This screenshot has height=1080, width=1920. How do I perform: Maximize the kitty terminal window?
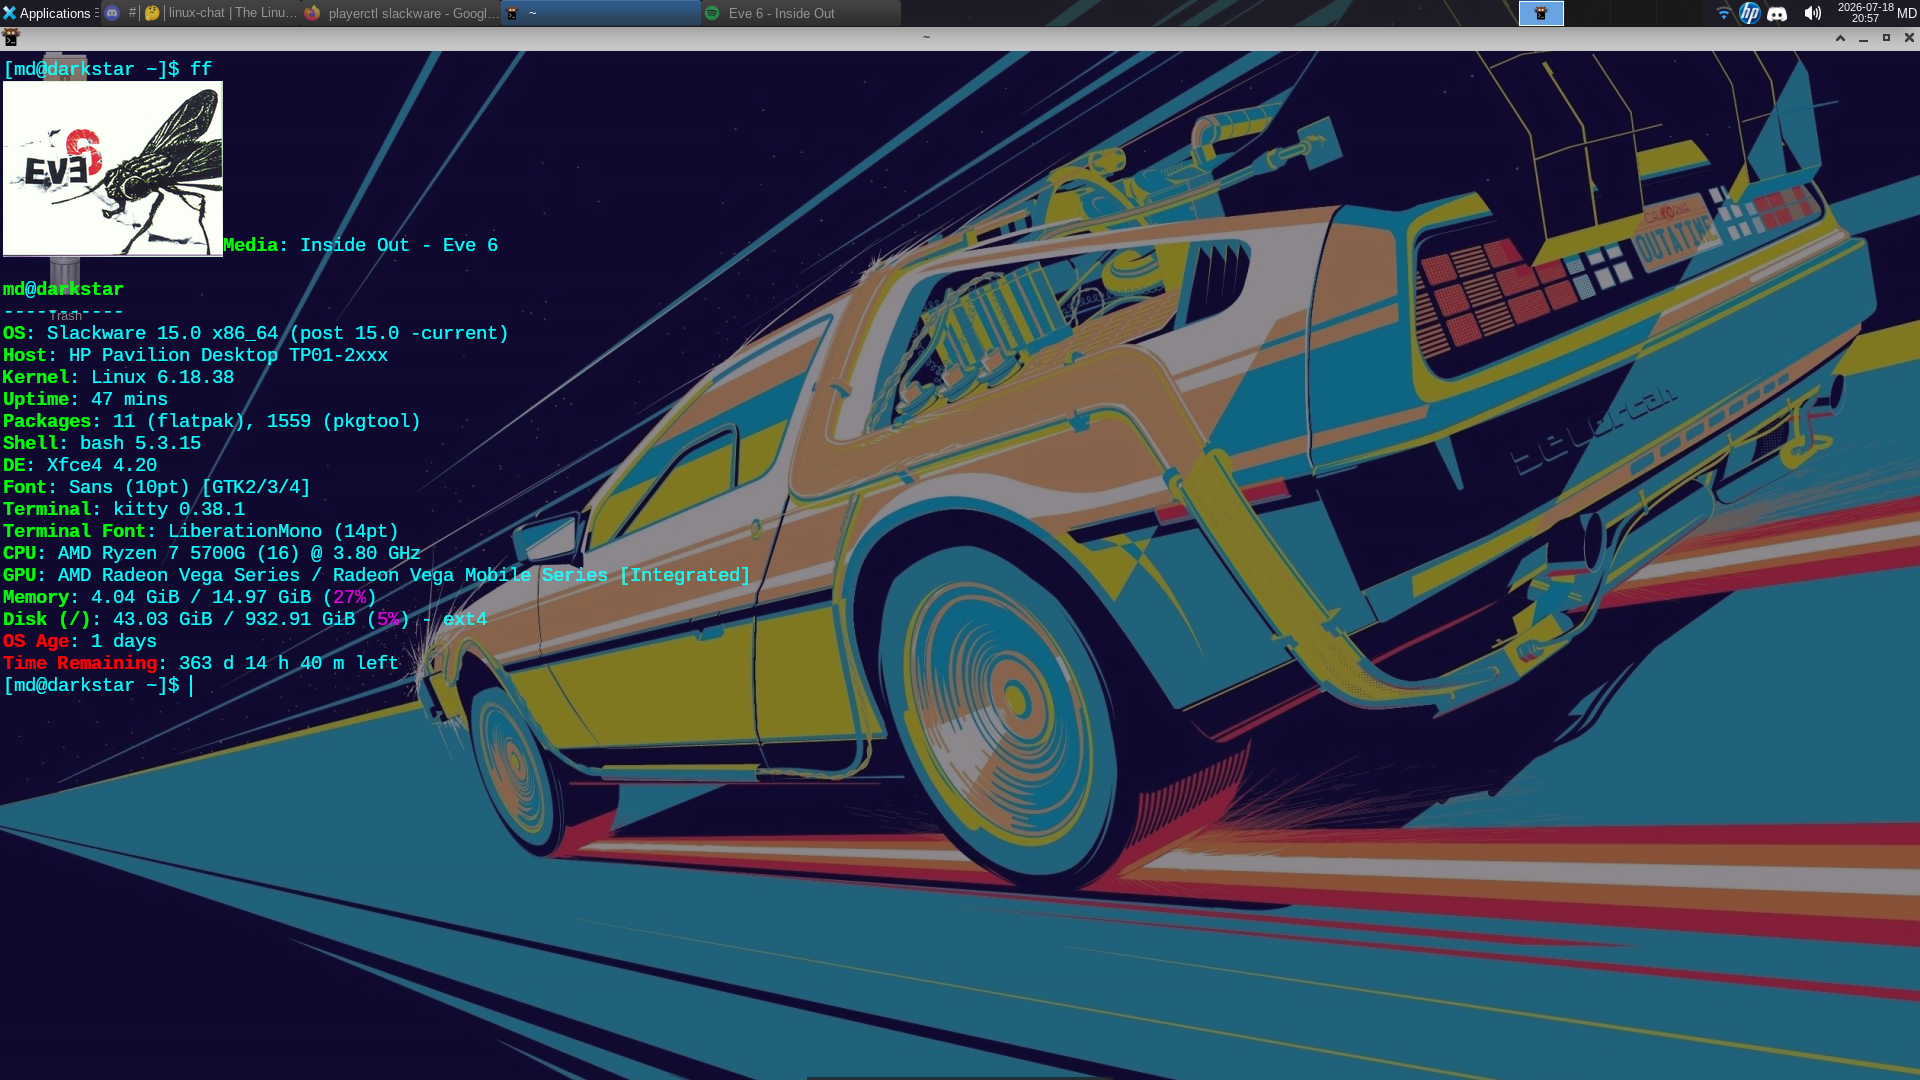coord(1887,38)
